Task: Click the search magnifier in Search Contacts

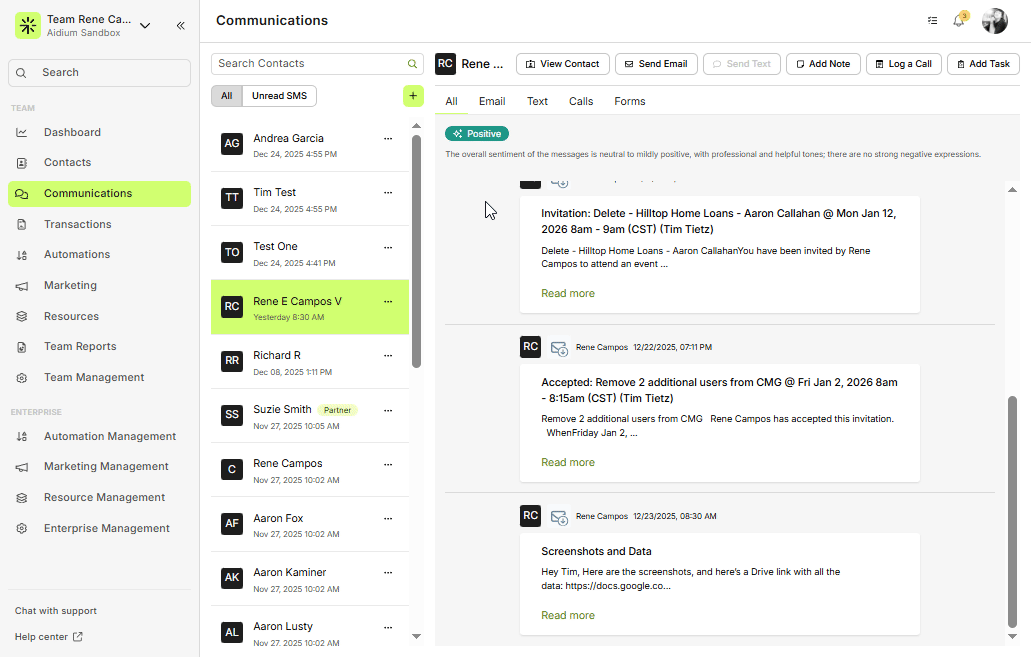Action: tap(412, 64)
